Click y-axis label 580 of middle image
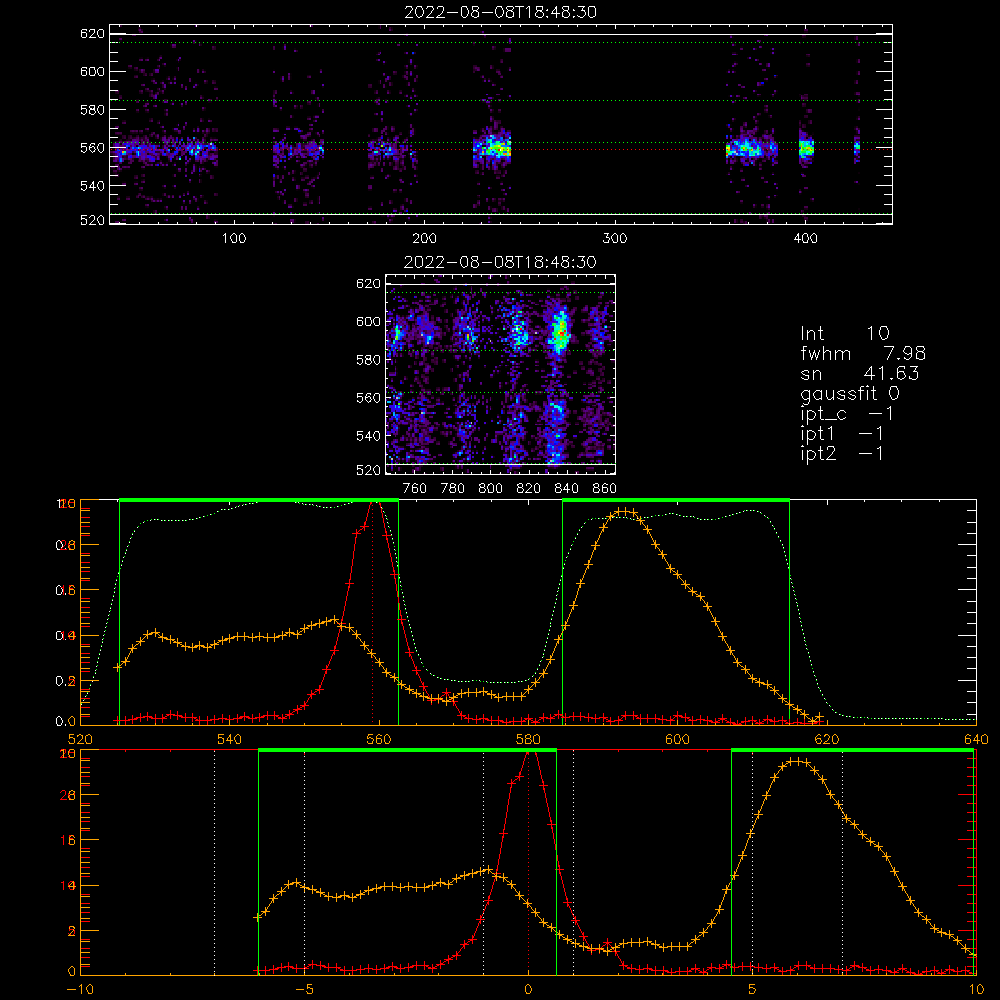 click(x=369, y=360)
